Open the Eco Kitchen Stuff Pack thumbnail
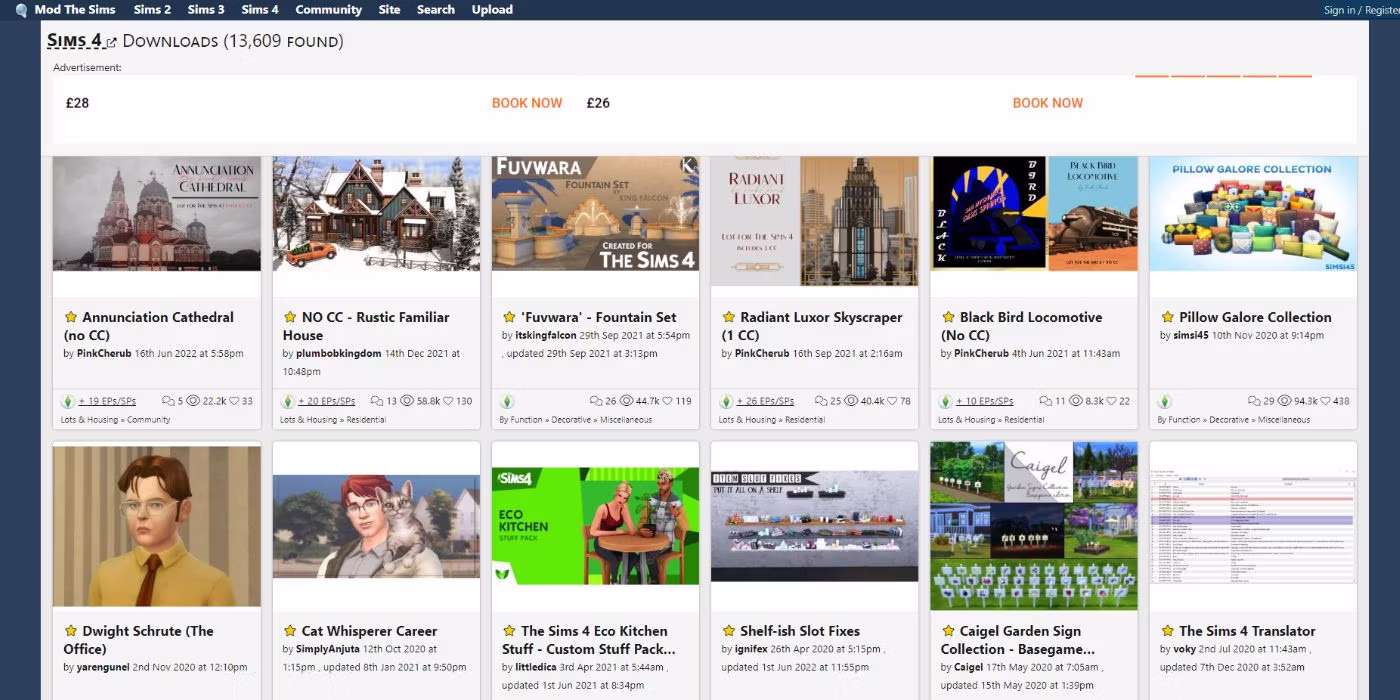 595,526
